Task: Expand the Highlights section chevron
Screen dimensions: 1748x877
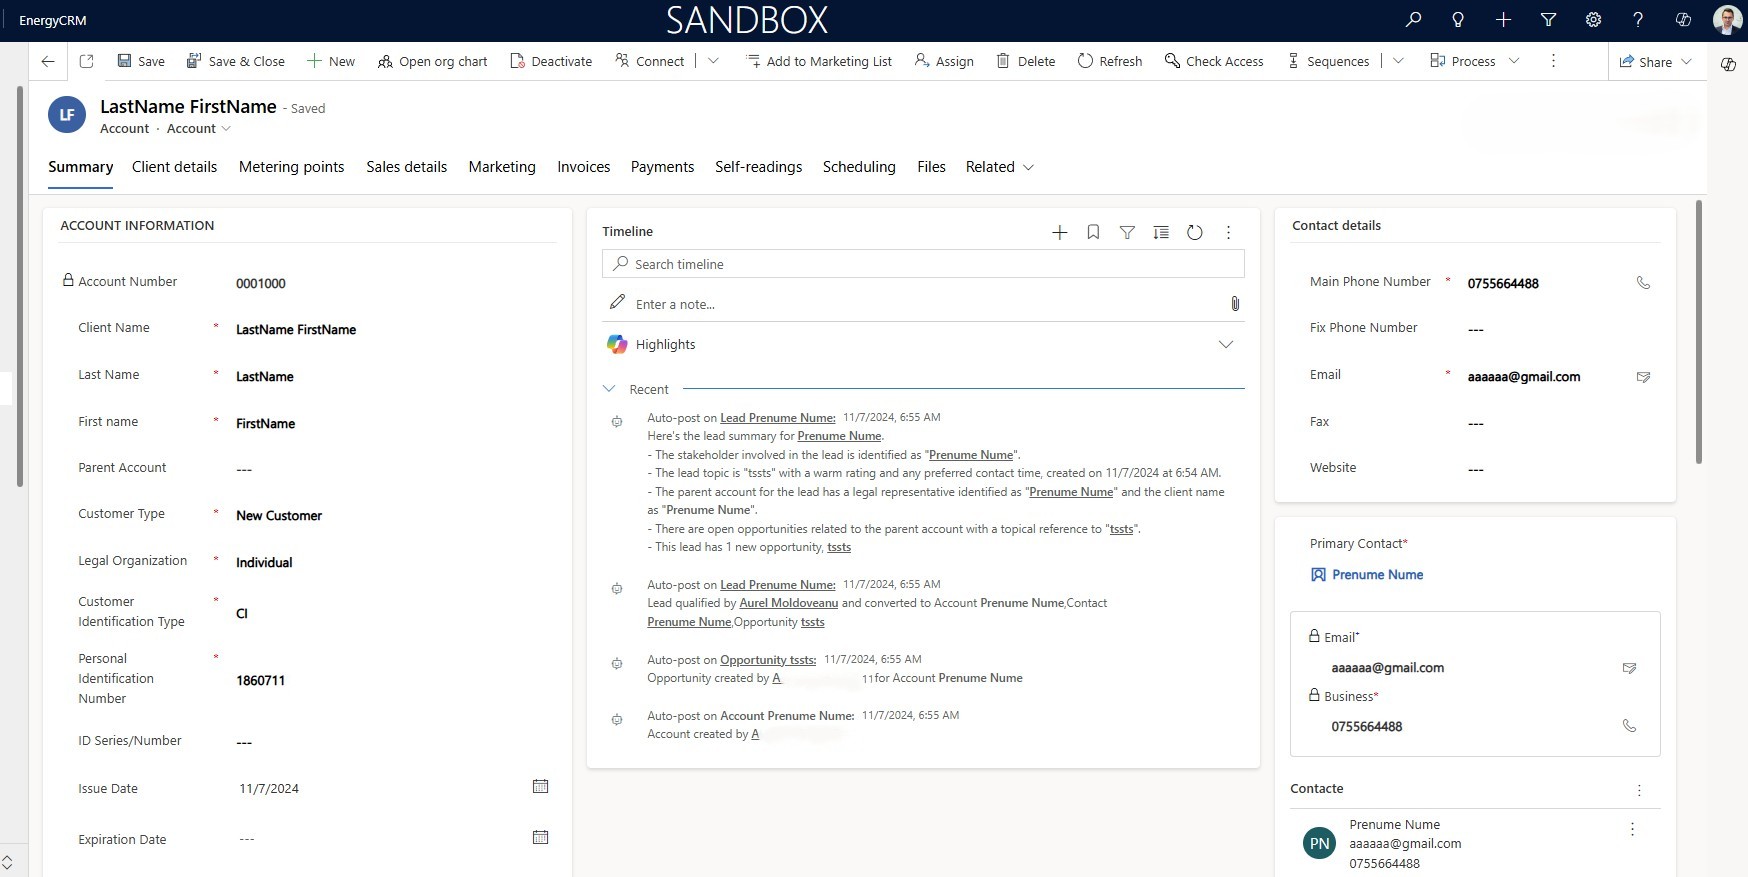Action: (1225, 344)
